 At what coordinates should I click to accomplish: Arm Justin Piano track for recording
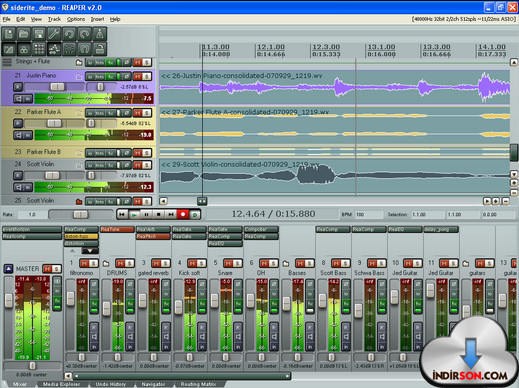point(18,87)
